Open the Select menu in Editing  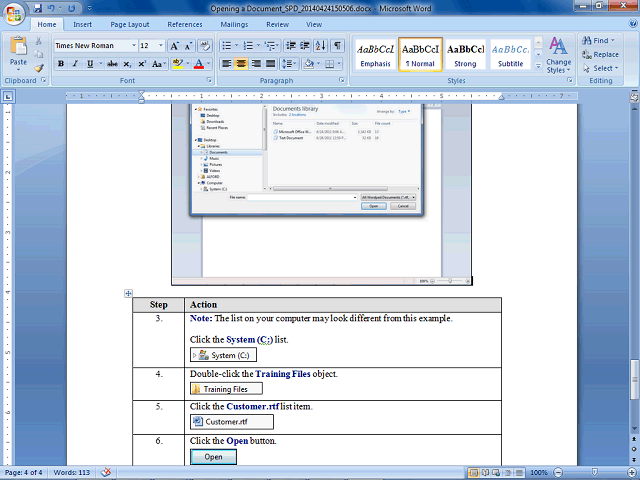[601, 68]
